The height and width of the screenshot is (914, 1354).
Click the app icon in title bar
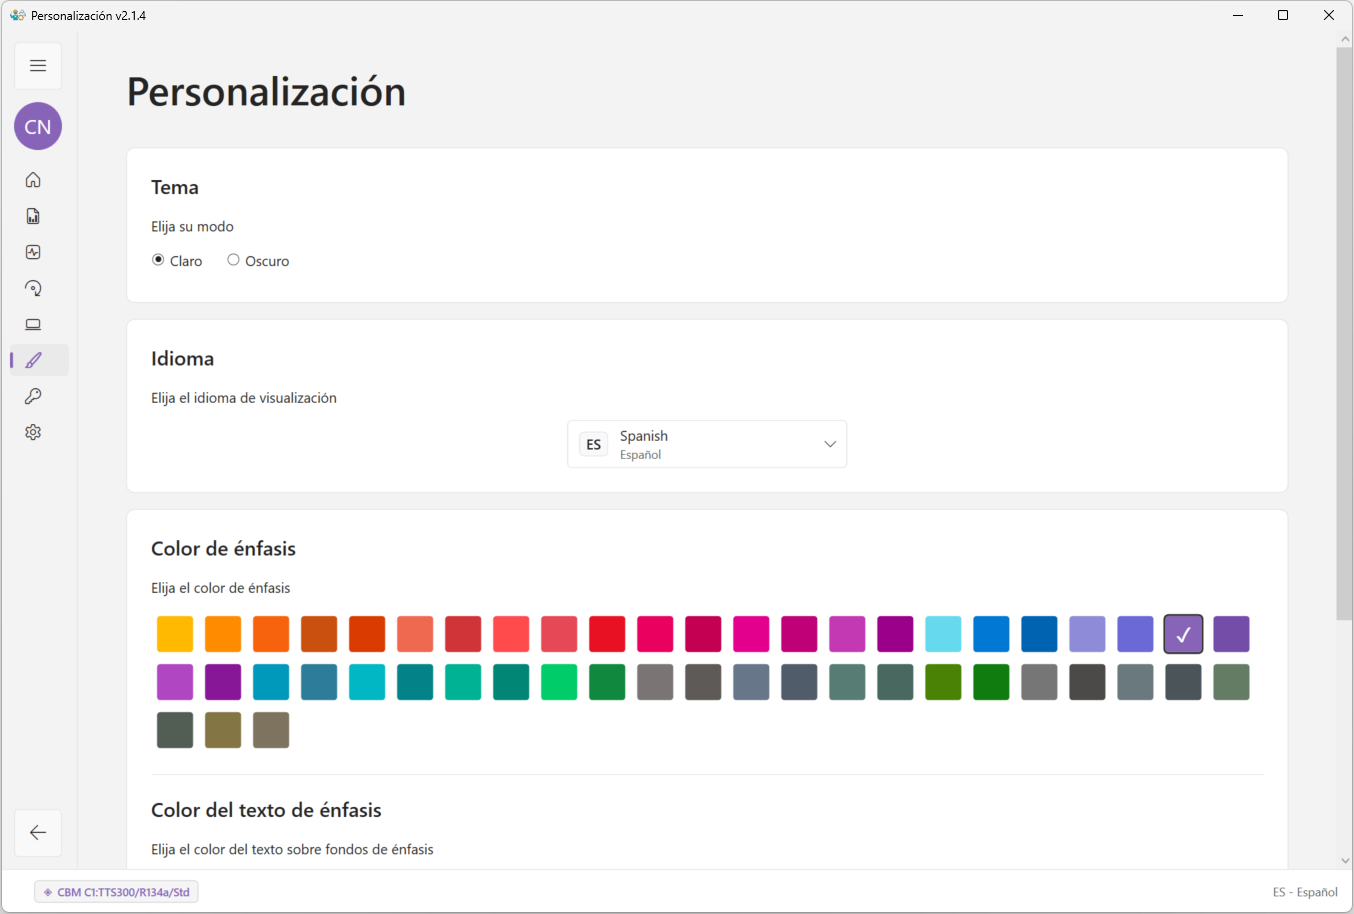(x=18, y=15)
